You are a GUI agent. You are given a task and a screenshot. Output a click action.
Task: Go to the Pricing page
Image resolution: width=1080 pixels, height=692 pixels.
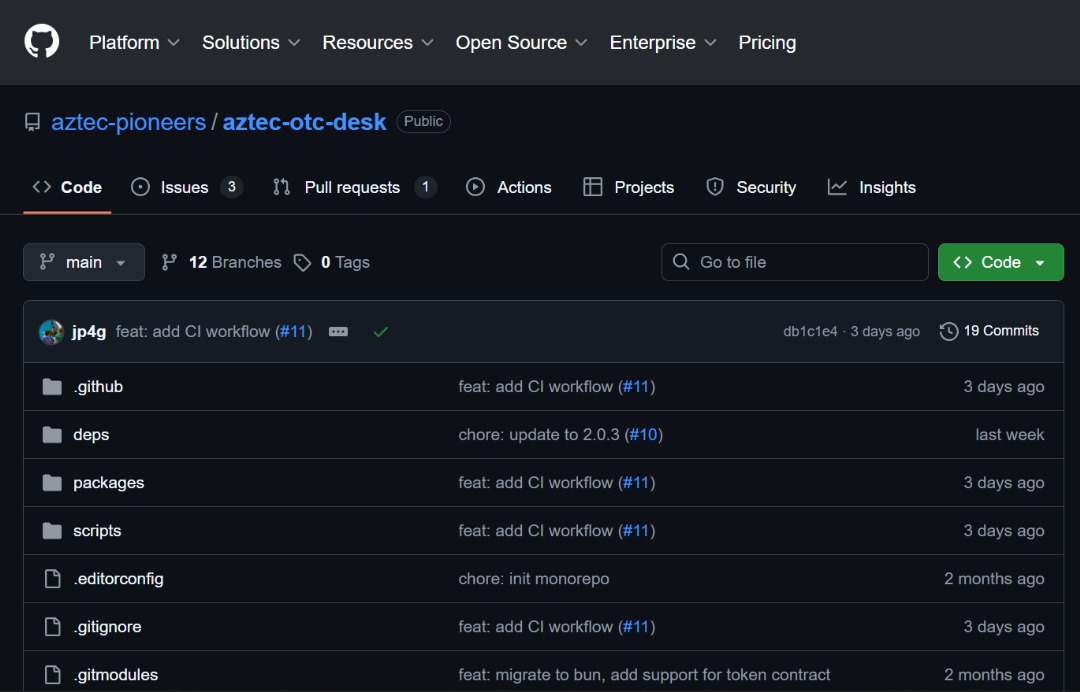coord(767,43)
